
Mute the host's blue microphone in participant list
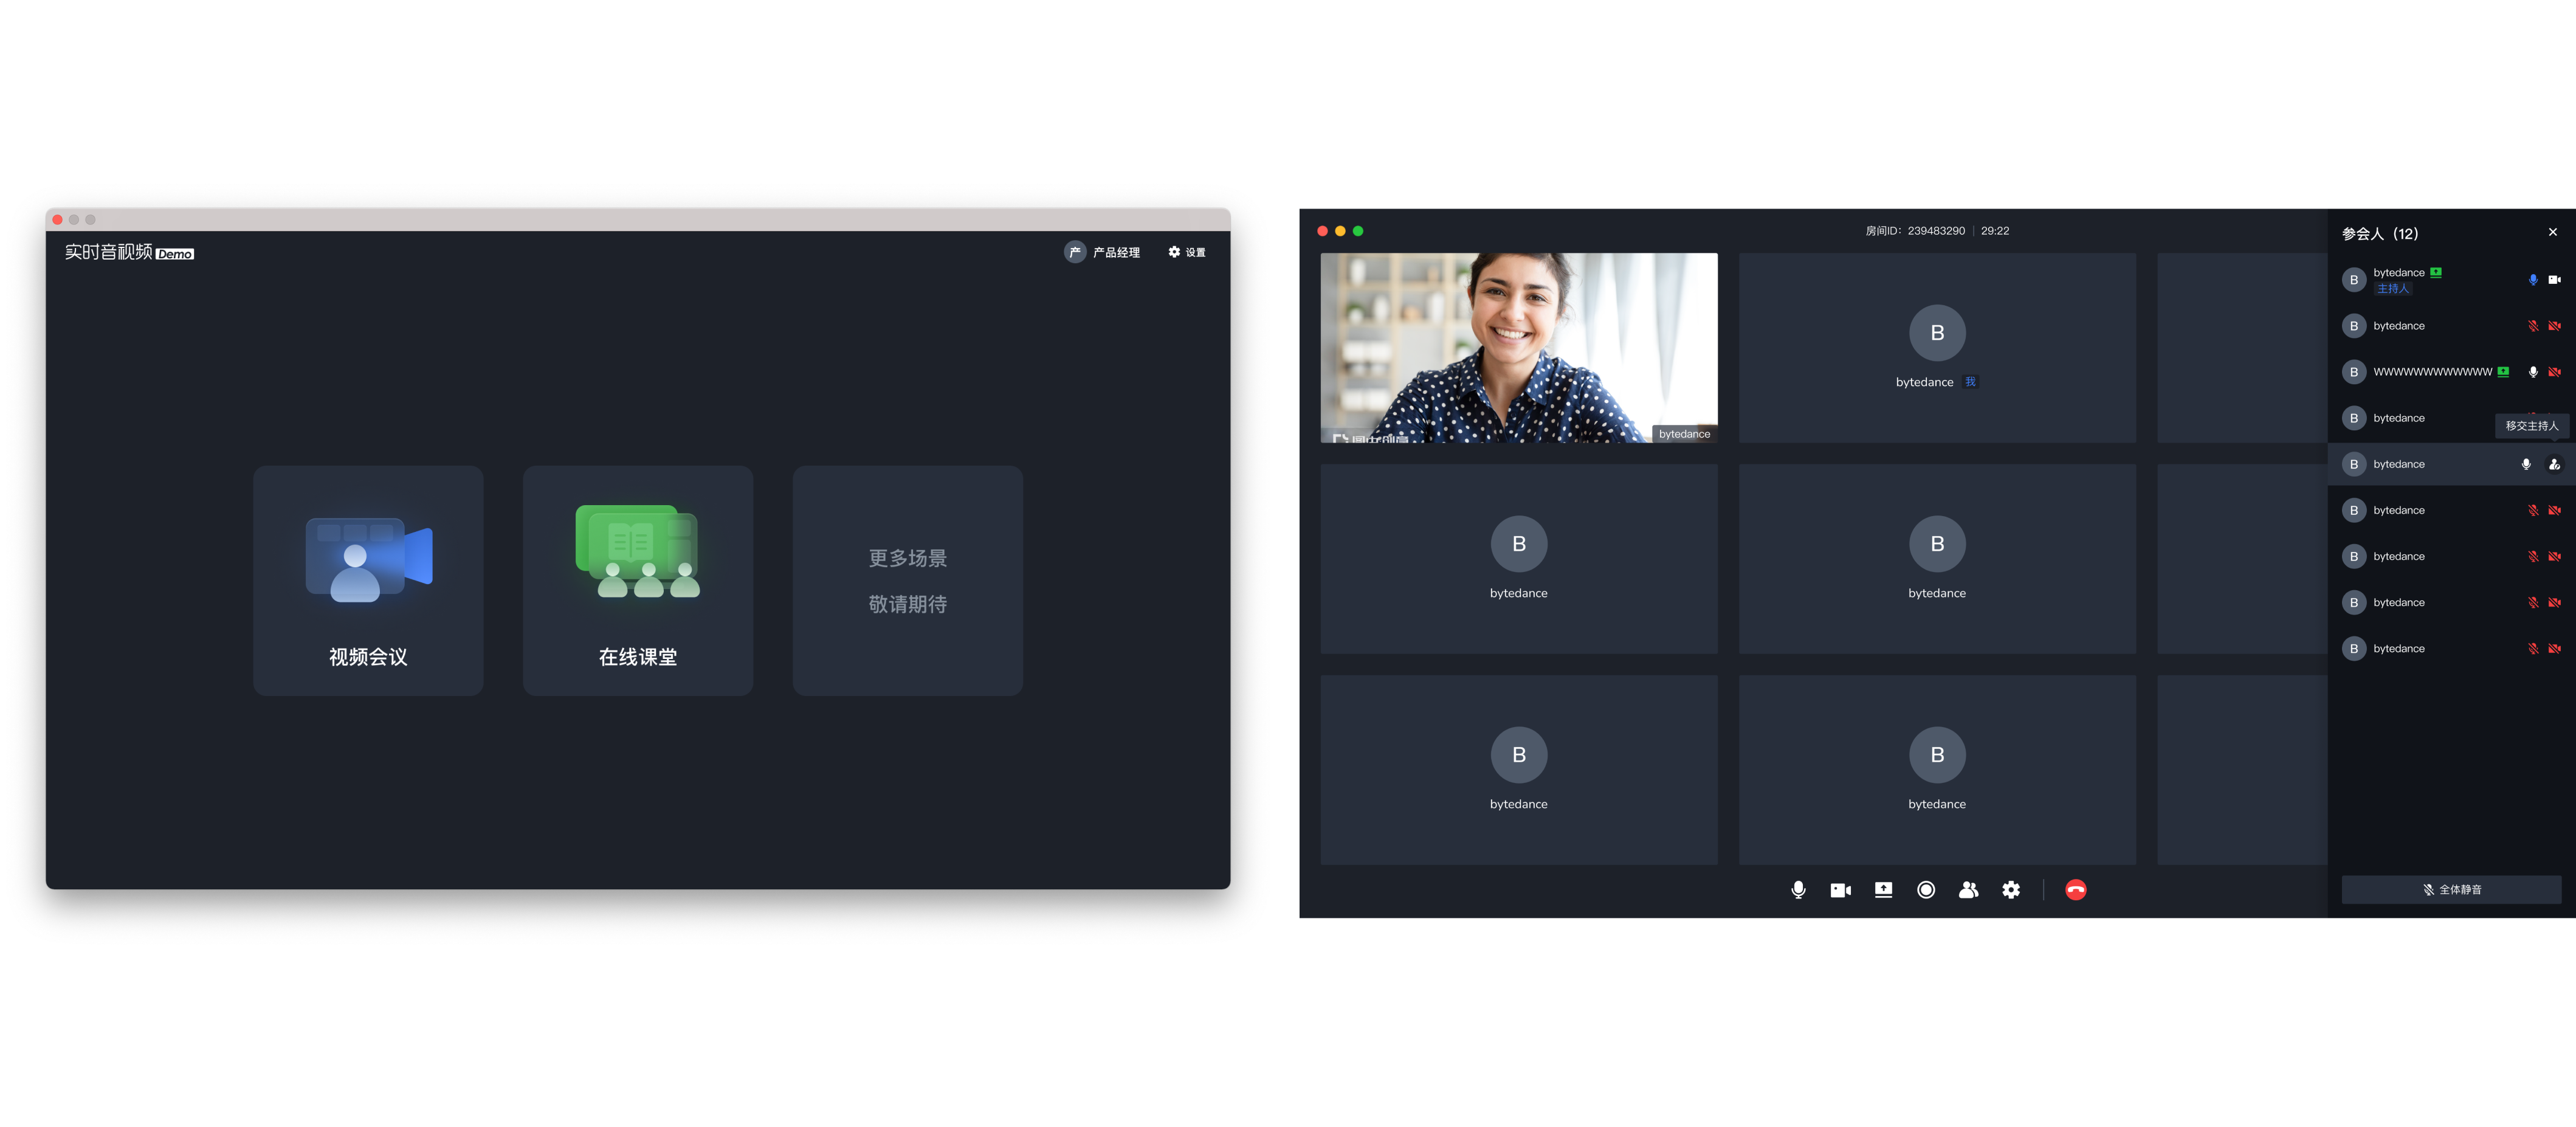2532,280
